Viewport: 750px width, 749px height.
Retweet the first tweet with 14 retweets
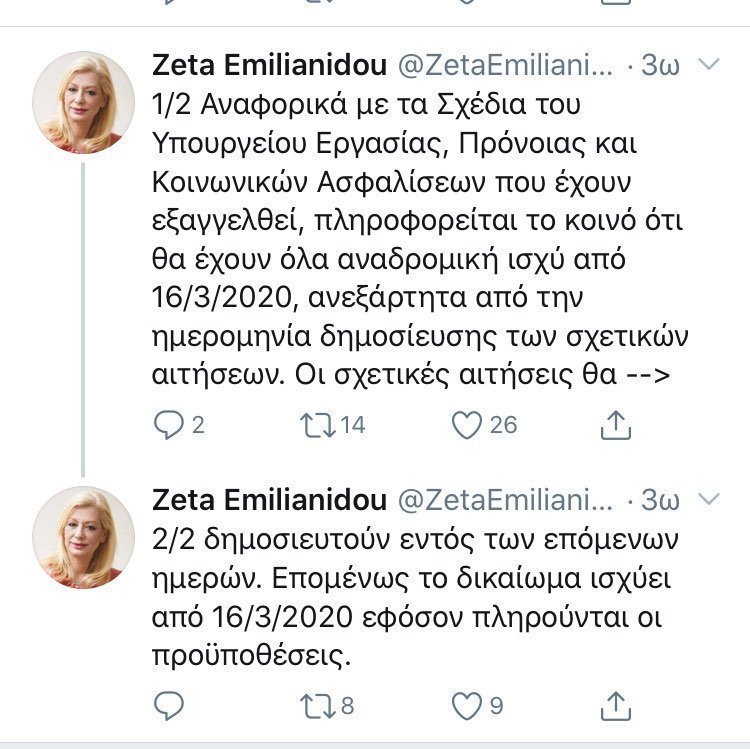318,425
